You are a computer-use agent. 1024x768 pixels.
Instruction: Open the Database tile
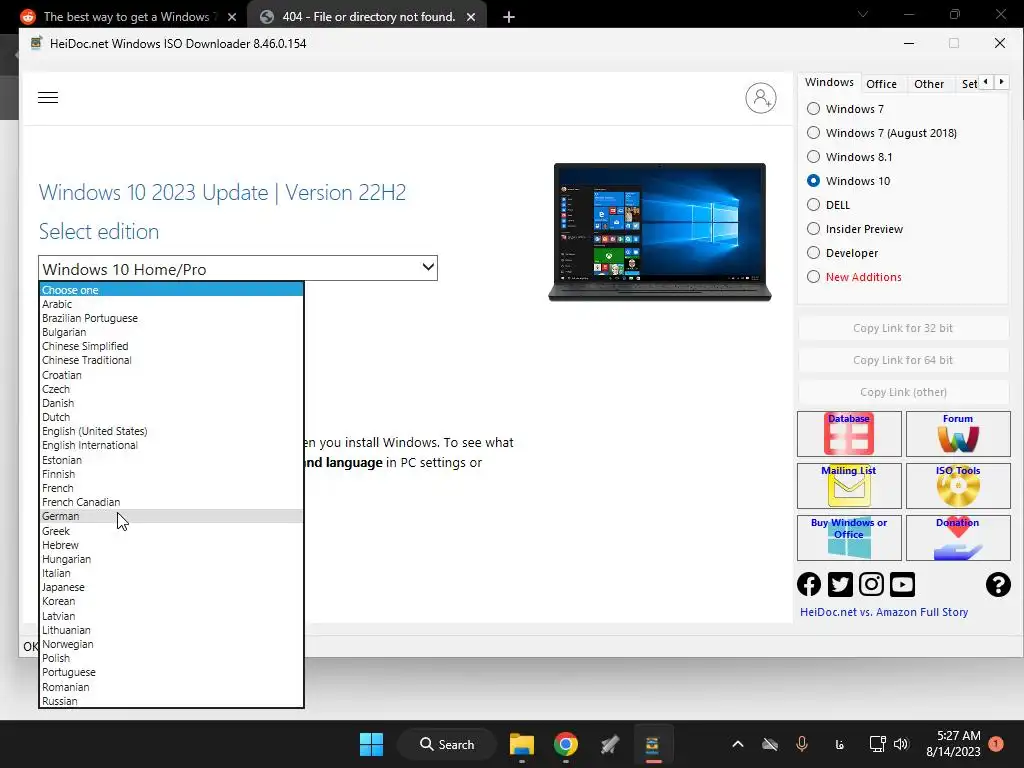849,434
